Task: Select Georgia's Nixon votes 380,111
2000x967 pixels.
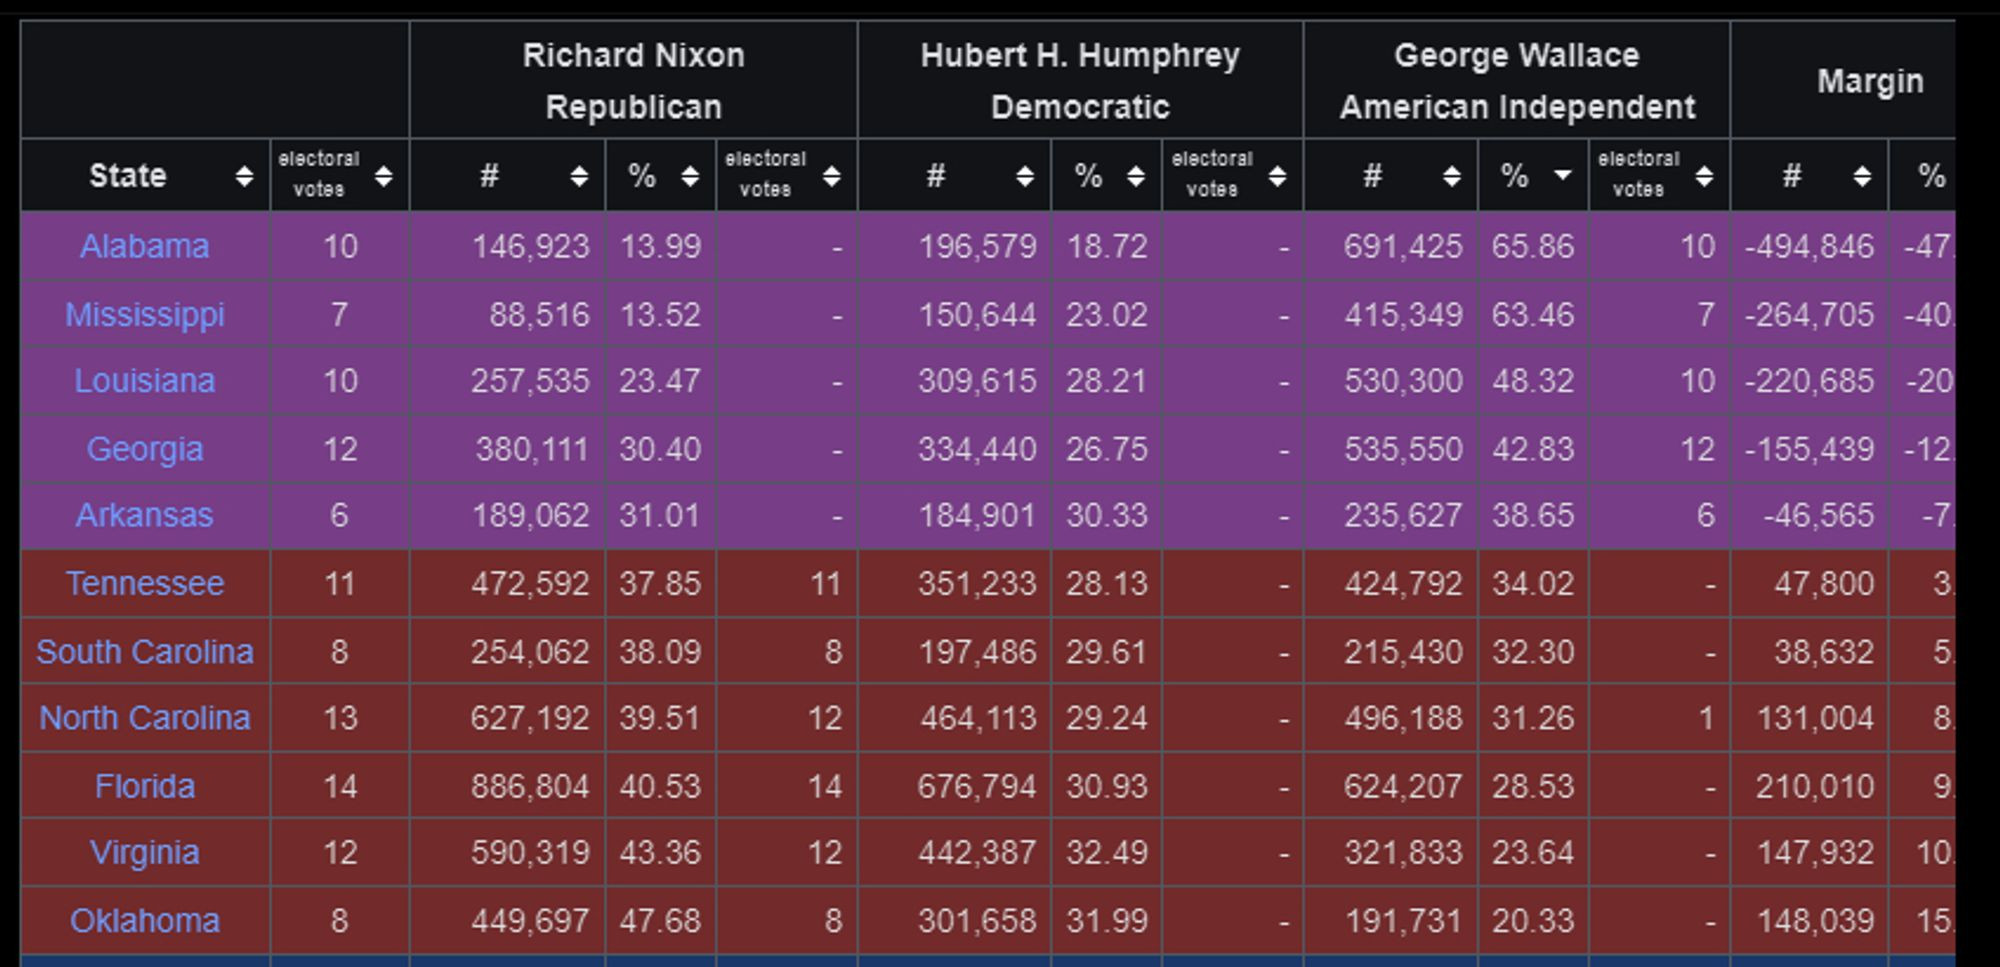Action: tap(532, 449)
